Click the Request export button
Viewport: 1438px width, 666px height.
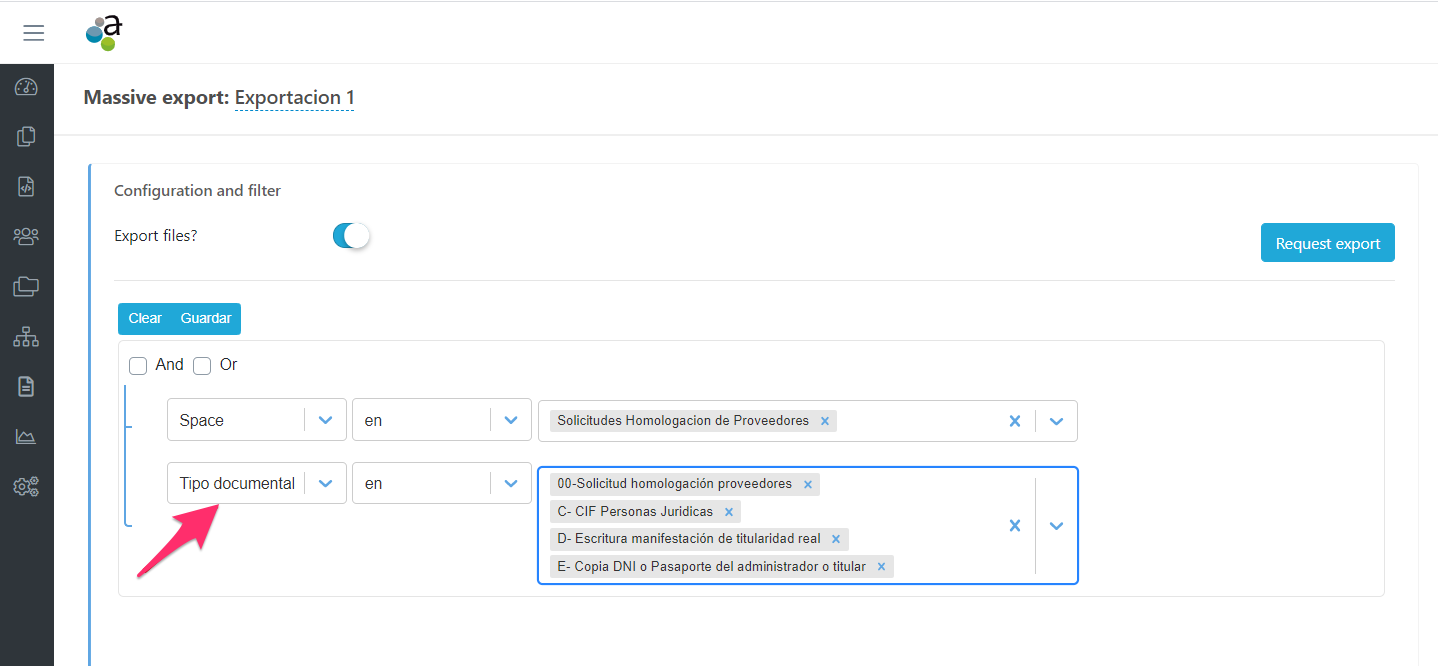[x=1327, y=243]
